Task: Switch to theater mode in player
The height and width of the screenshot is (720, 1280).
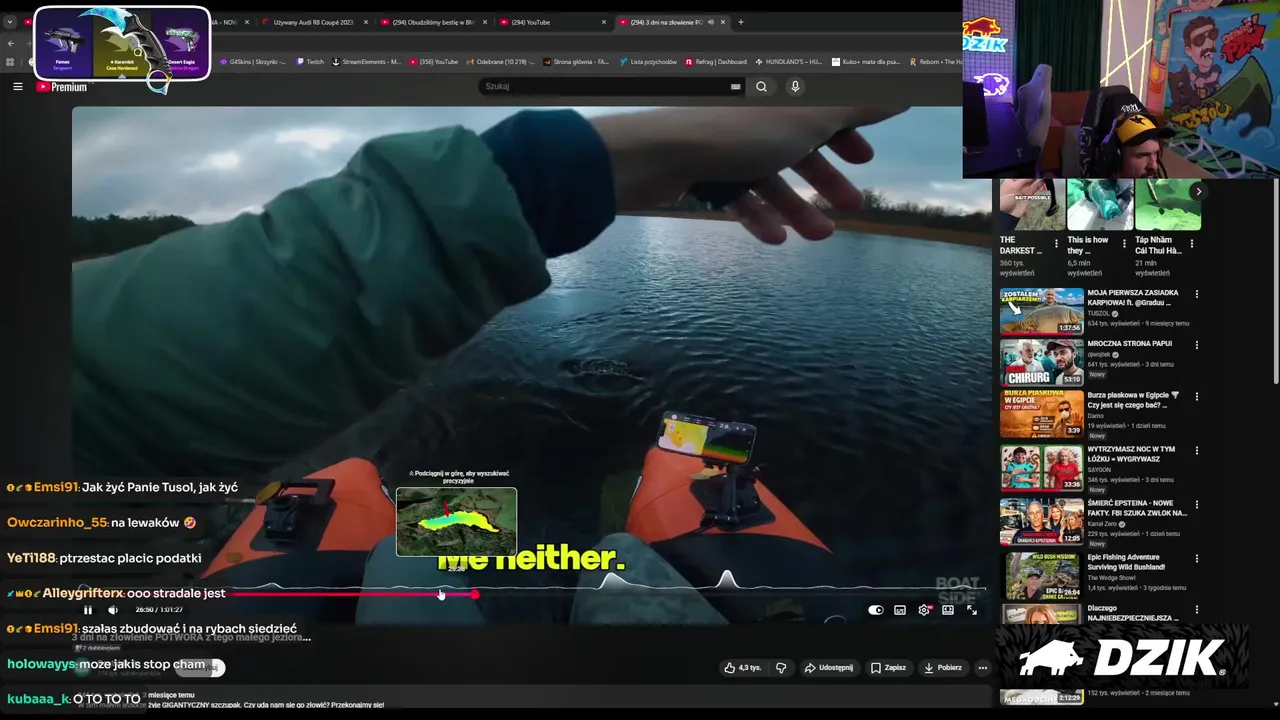Action: [x=948, y=610]
